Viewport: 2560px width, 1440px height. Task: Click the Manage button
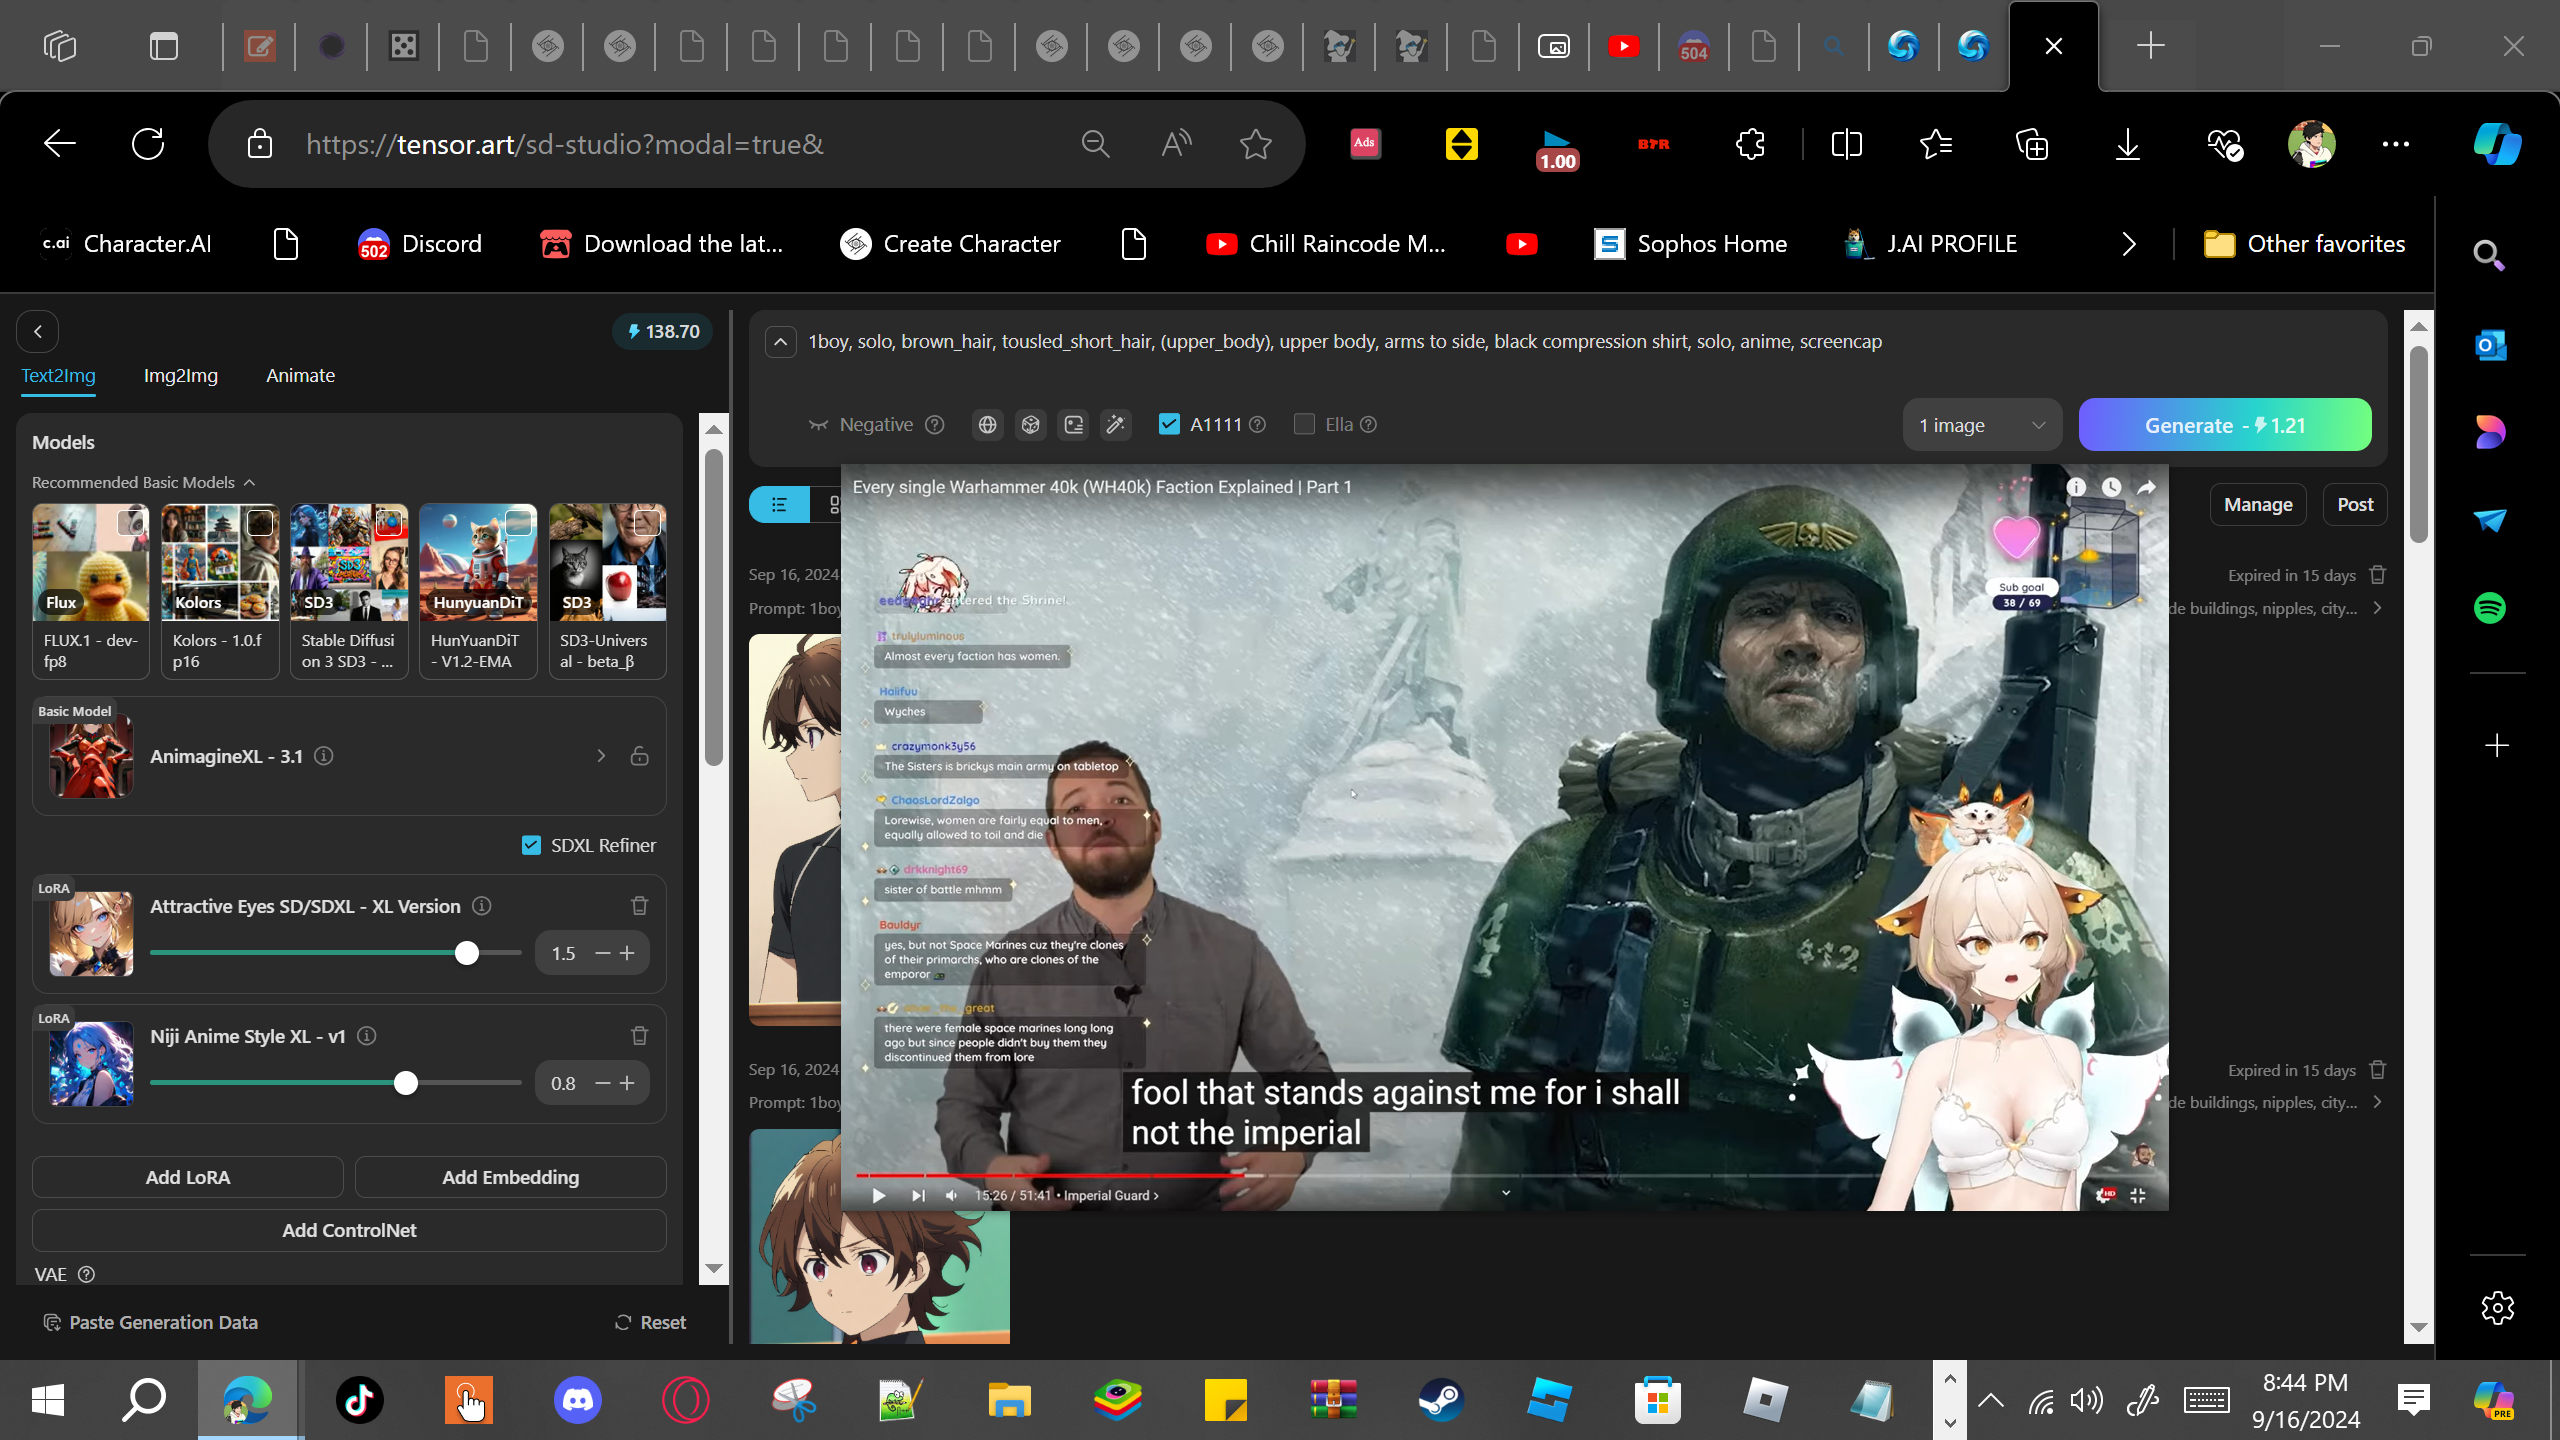coord(2258,505)
